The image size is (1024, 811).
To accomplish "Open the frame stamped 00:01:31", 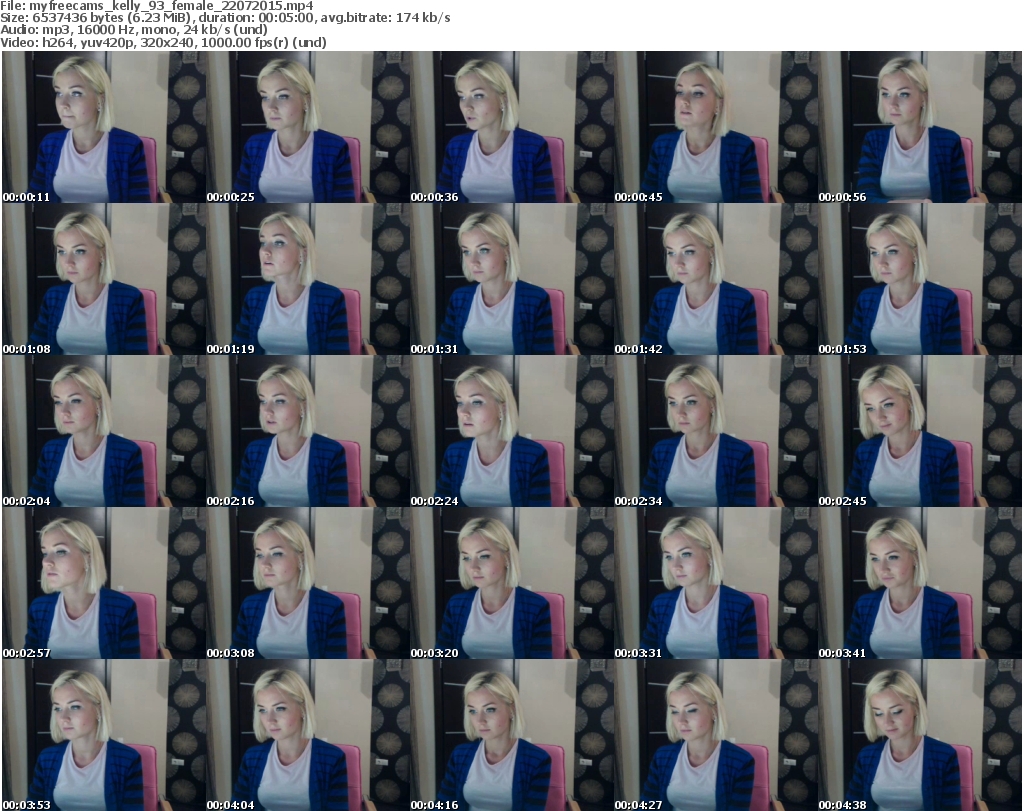I will [511, 279].
